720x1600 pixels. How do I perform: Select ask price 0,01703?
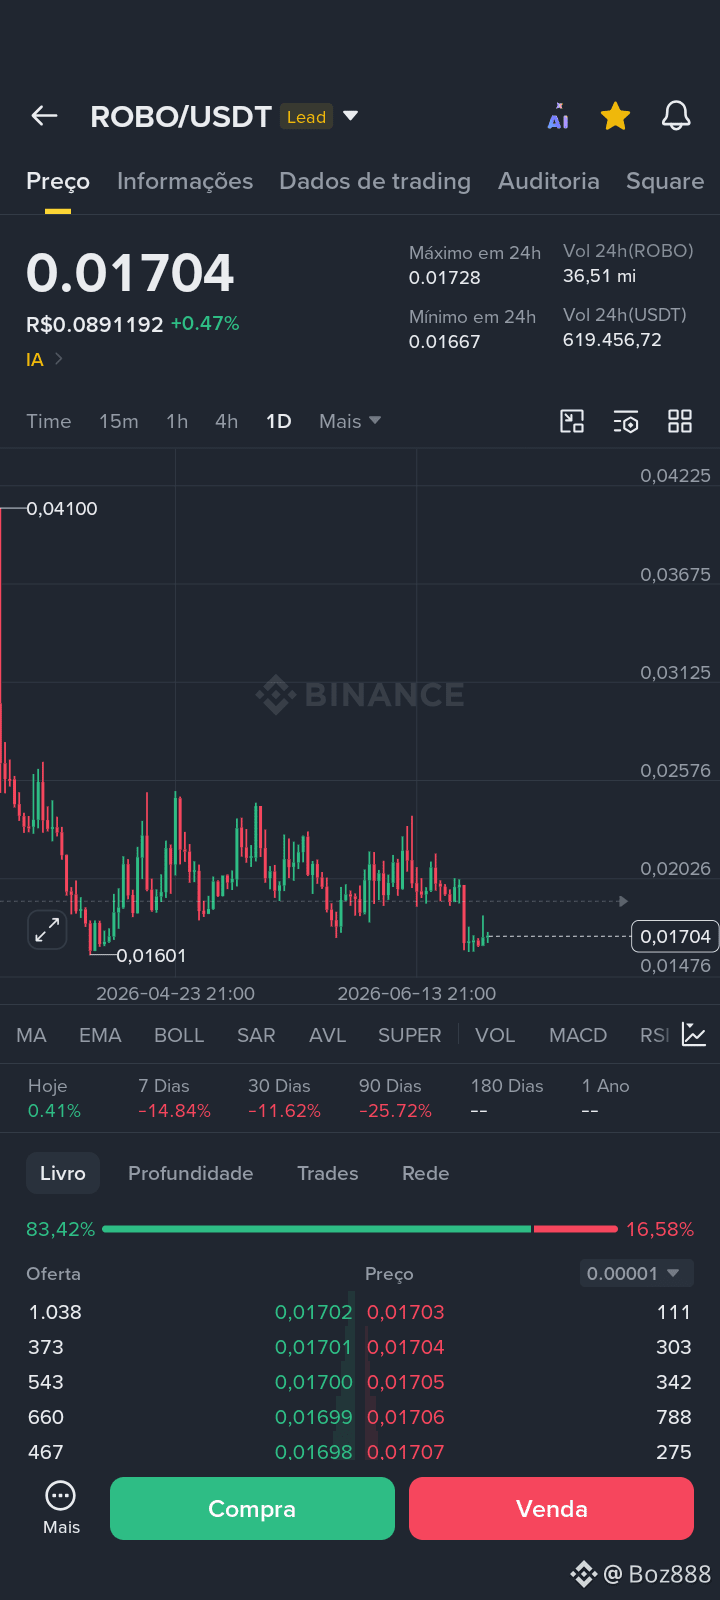pos(406,1312)
